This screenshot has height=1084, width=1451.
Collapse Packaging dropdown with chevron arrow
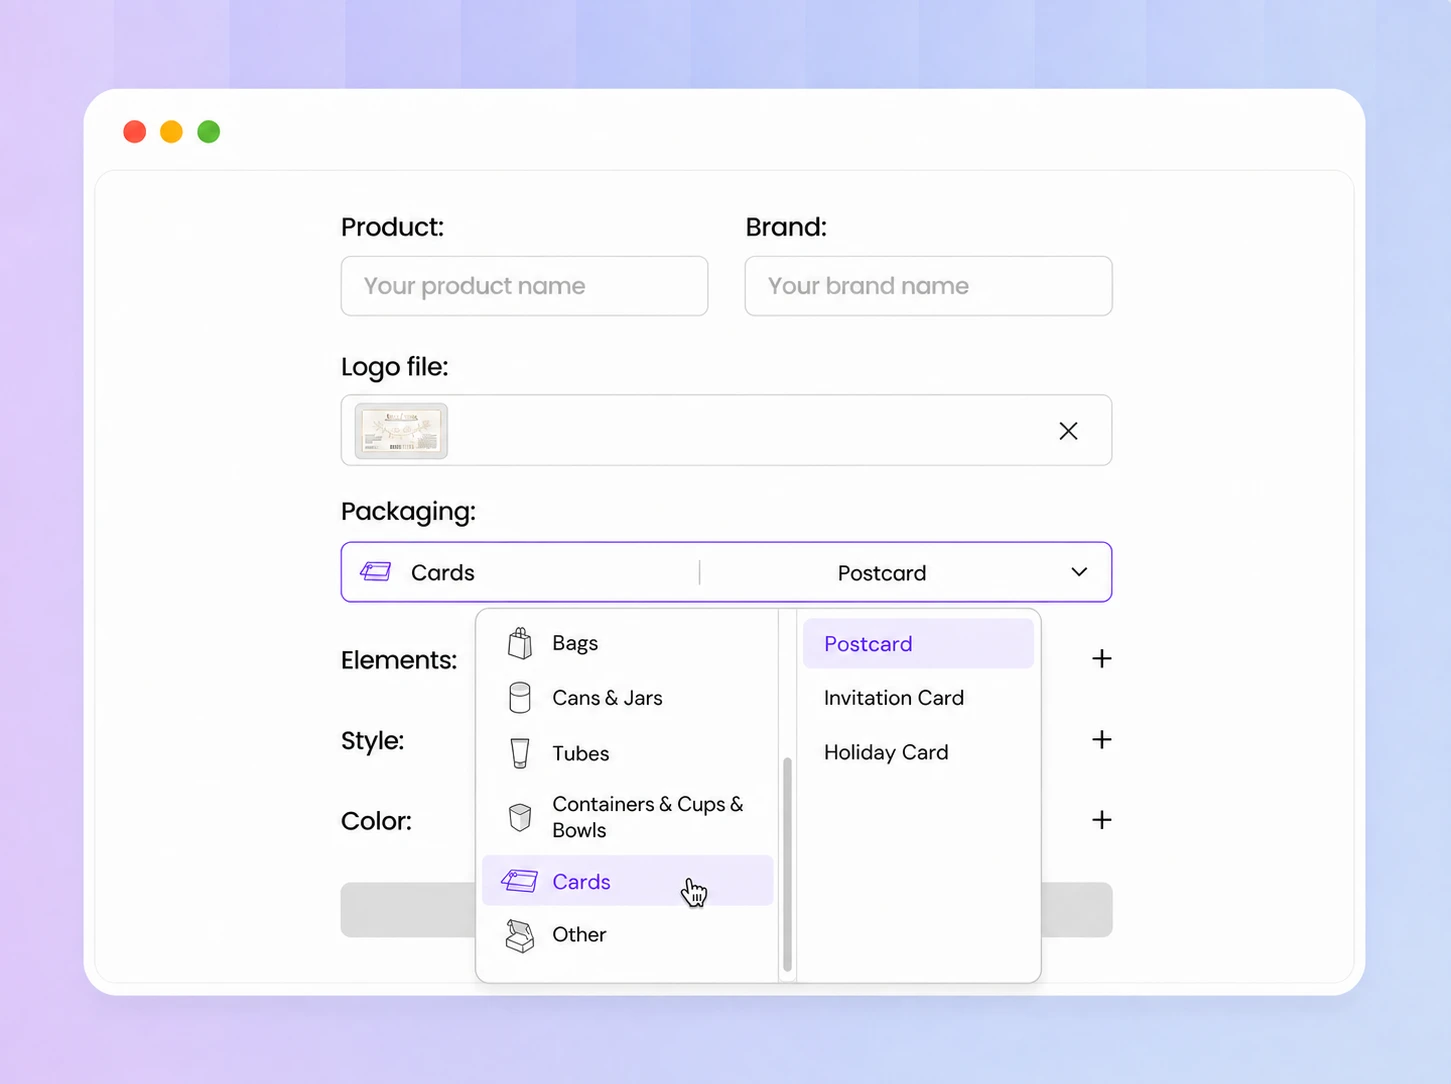pyautogui.click(x=1079, y=572)
